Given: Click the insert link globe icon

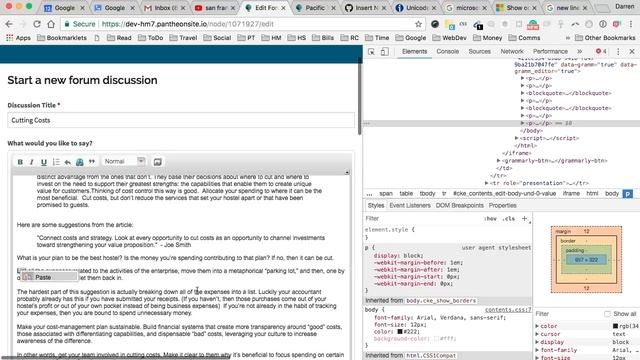Looking at the screenshot, I should (80, 162).
